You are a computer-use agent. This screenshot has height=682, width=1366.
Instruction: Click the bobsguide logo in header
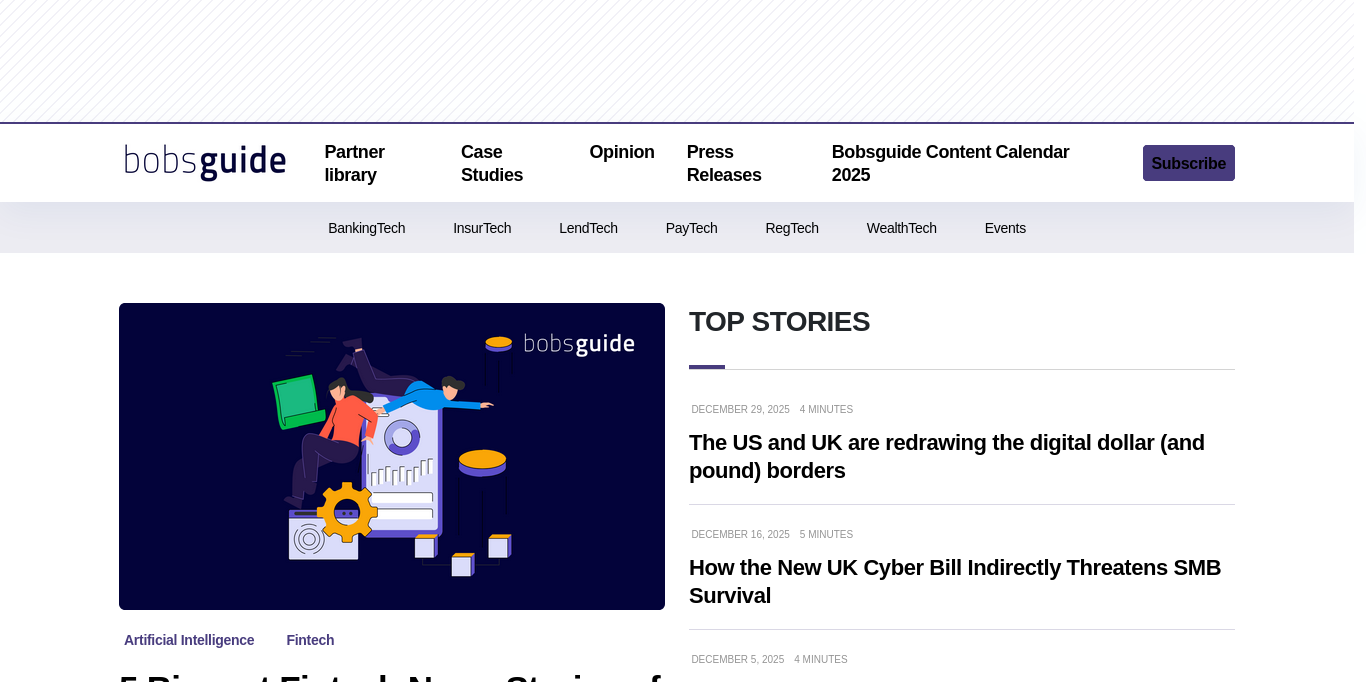coord(205,162)
